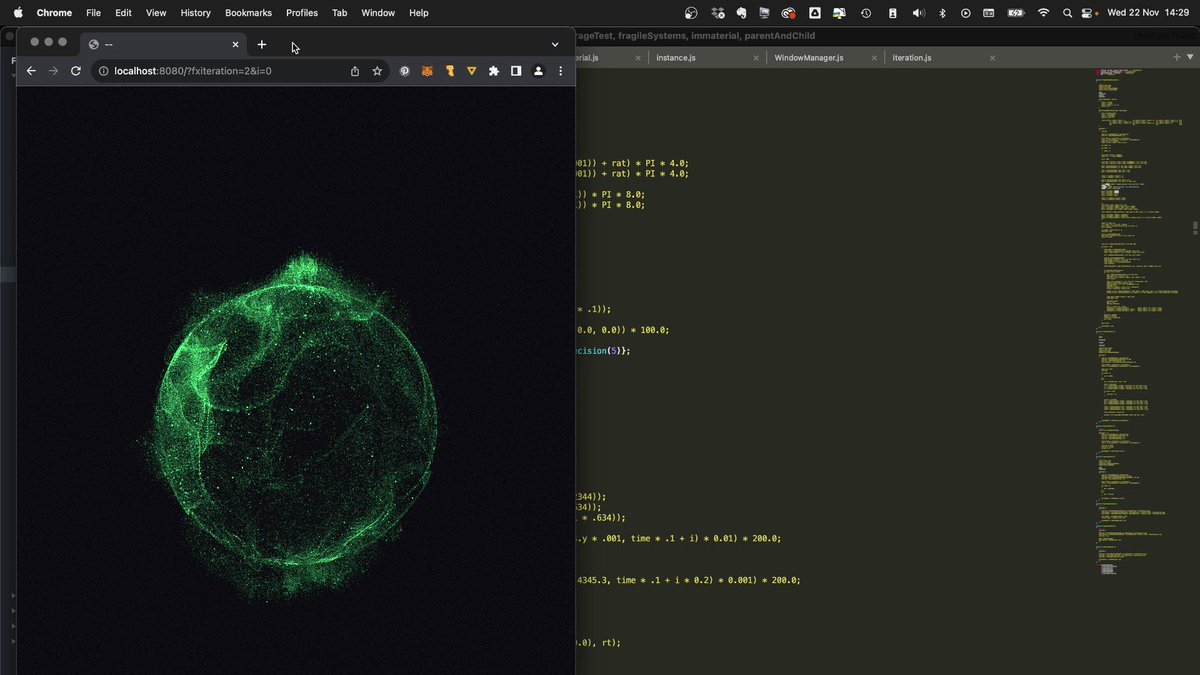Open the Chrome extensions puzzle menu
Viewport: 1200px width, 675px height.
click(x=494, y=71)
